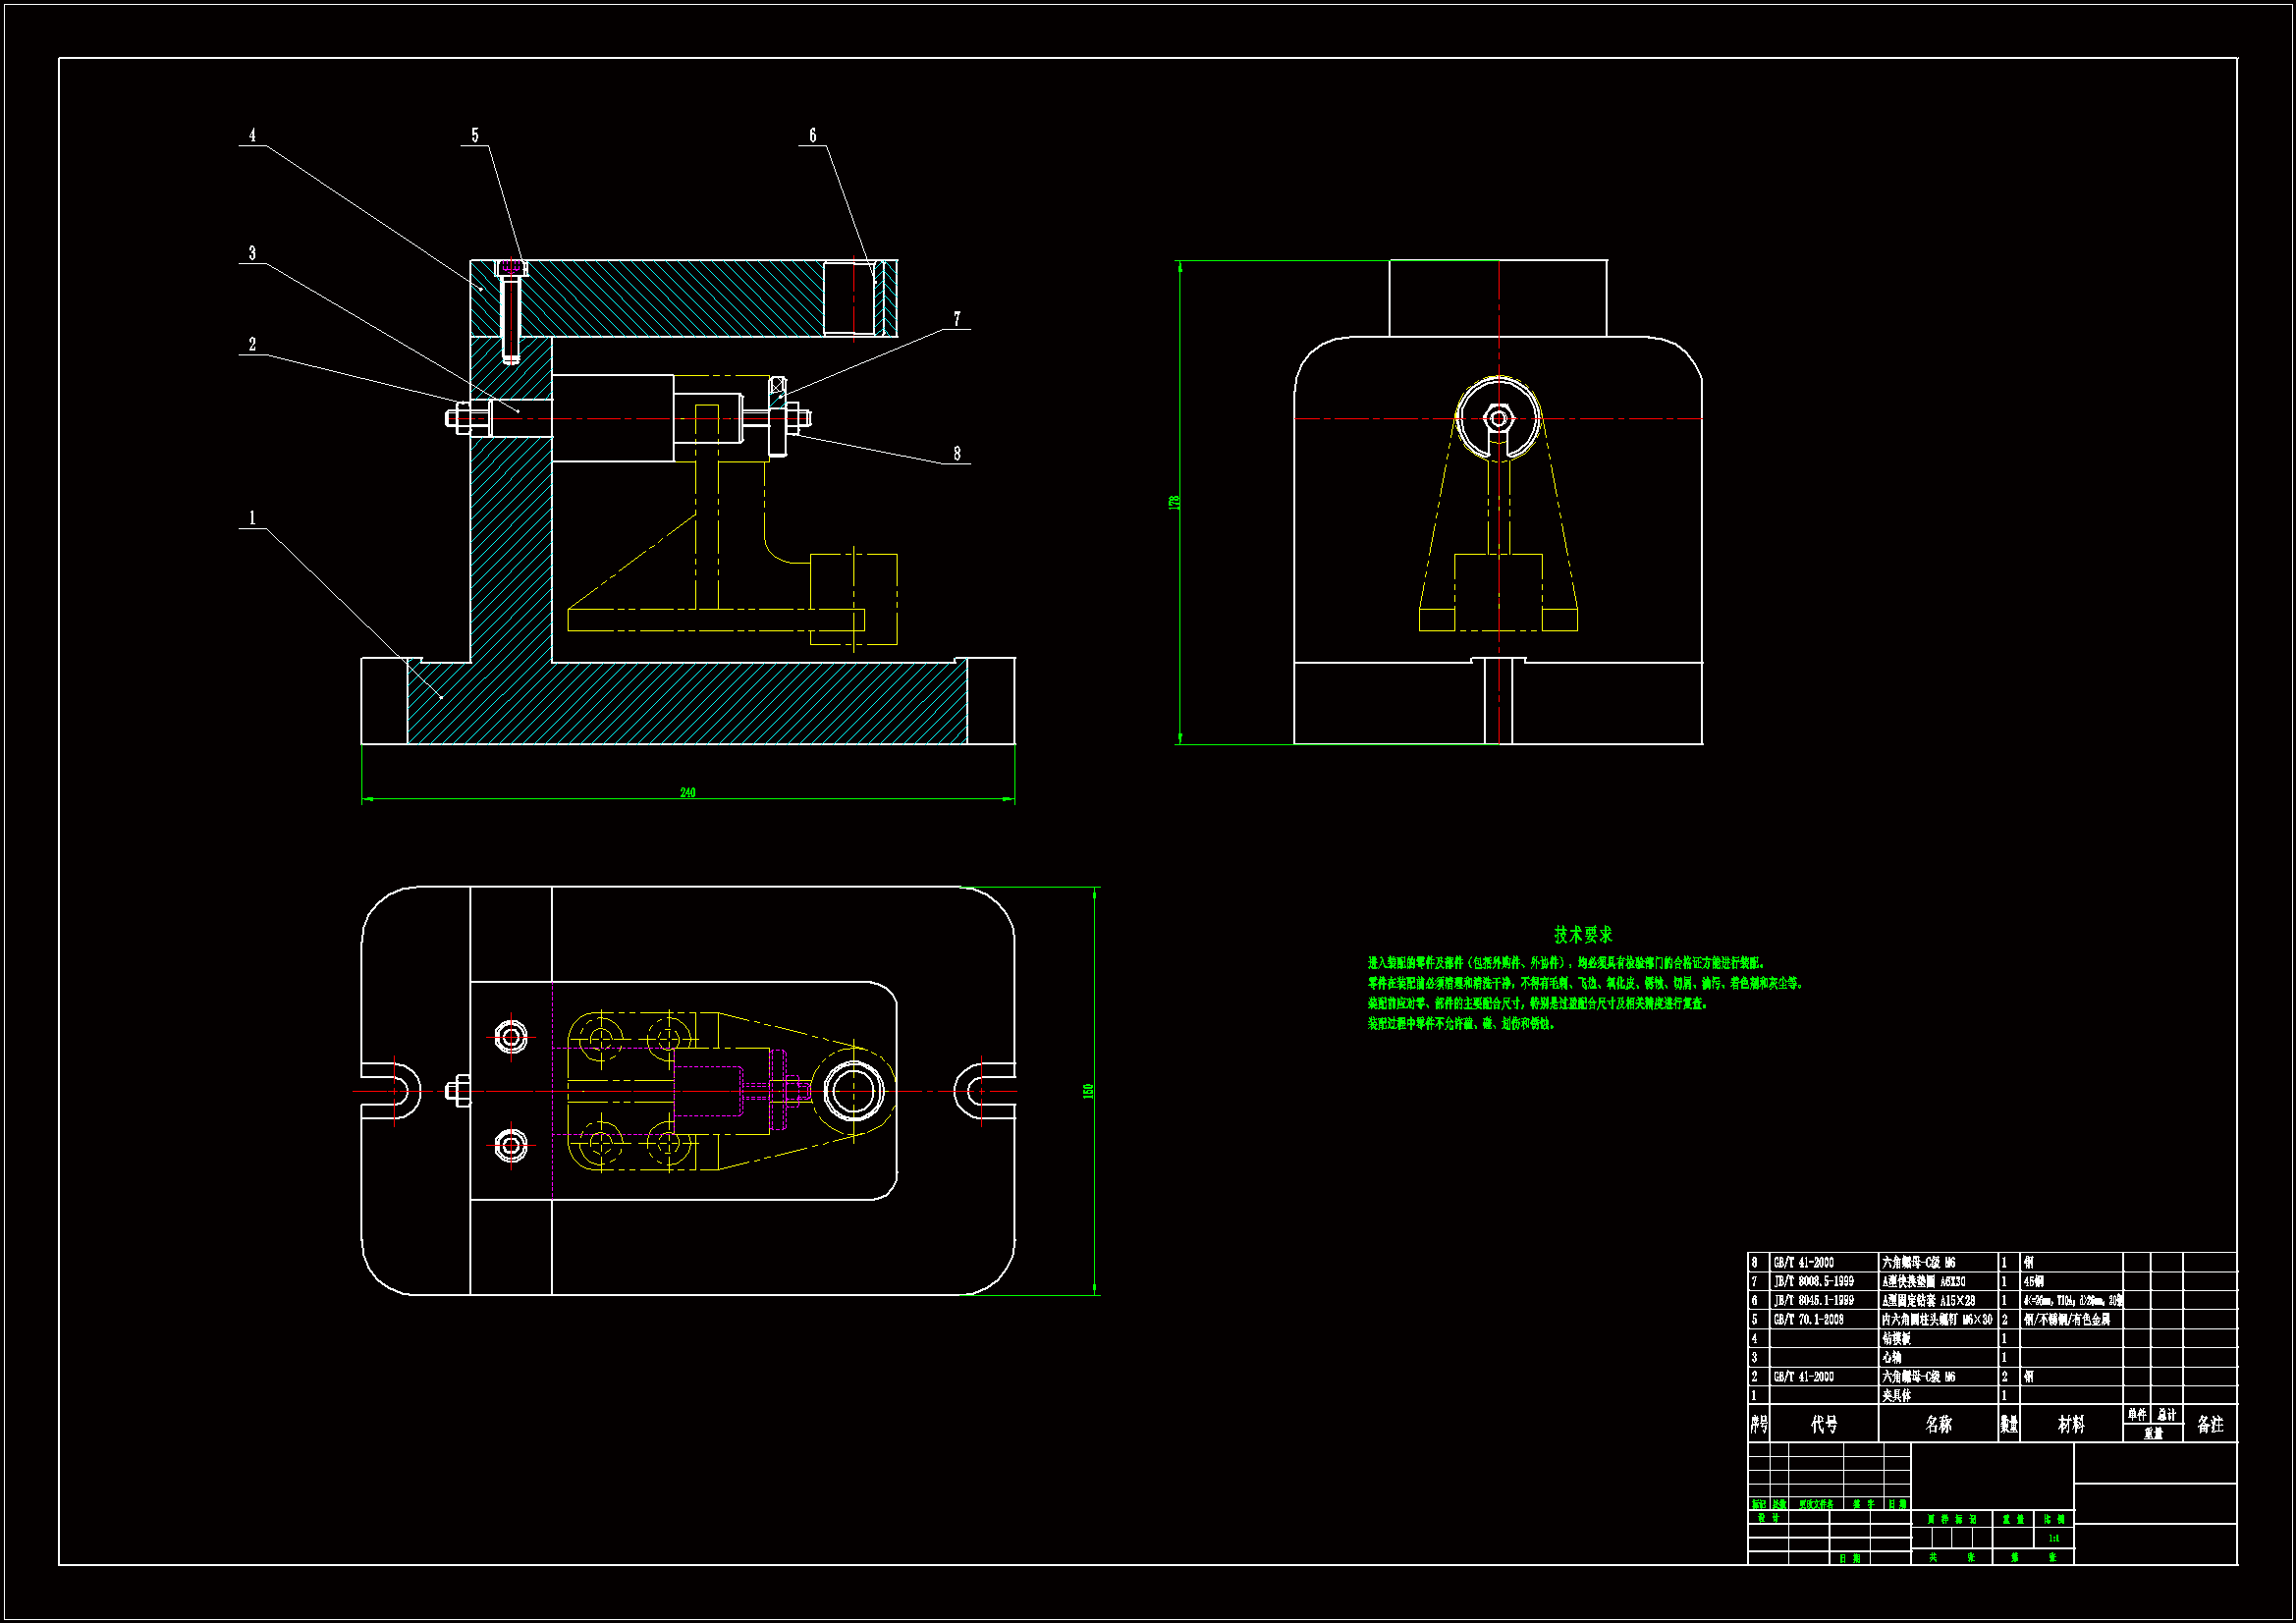2296x1623 pixels.
Task: Select the 178 height dimension text
Action: [x=1175, y=502]
